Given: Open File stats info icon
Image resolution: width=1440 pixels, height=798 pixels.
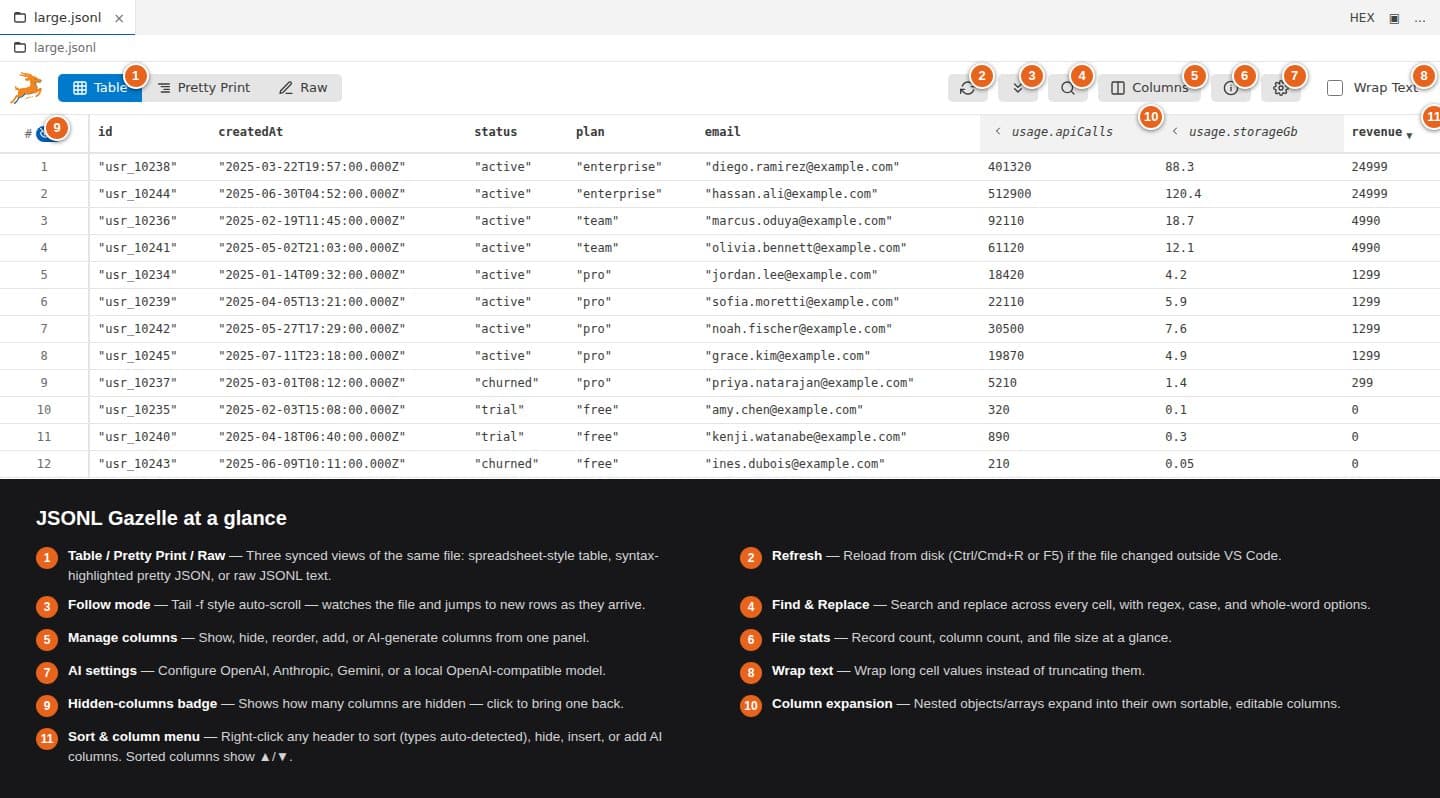Looking at the screenshot, I should pos(1231,88).
